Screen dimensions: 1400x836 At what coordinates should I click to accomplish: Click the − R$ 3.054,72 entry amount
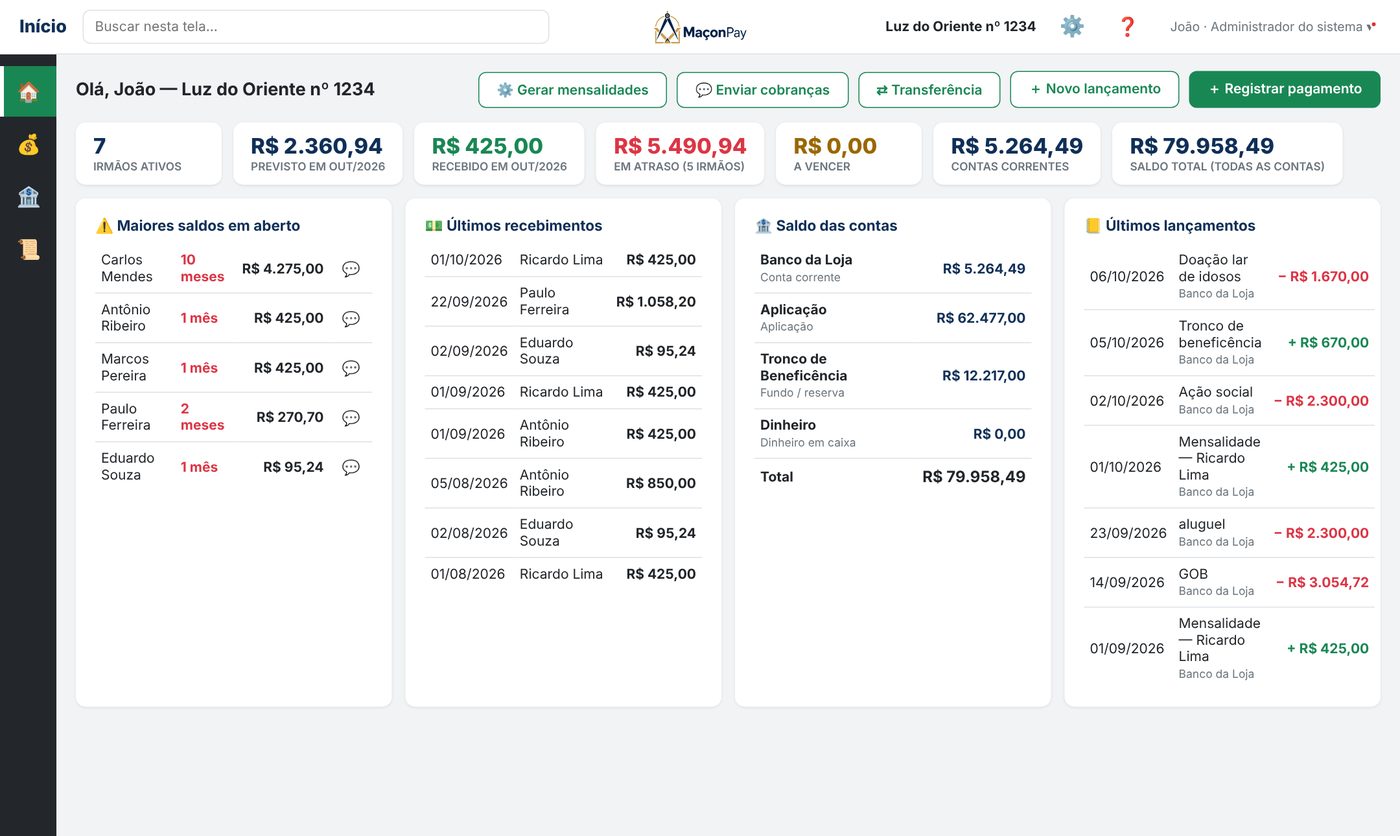pyautogui.click(x=1322, y=582)
